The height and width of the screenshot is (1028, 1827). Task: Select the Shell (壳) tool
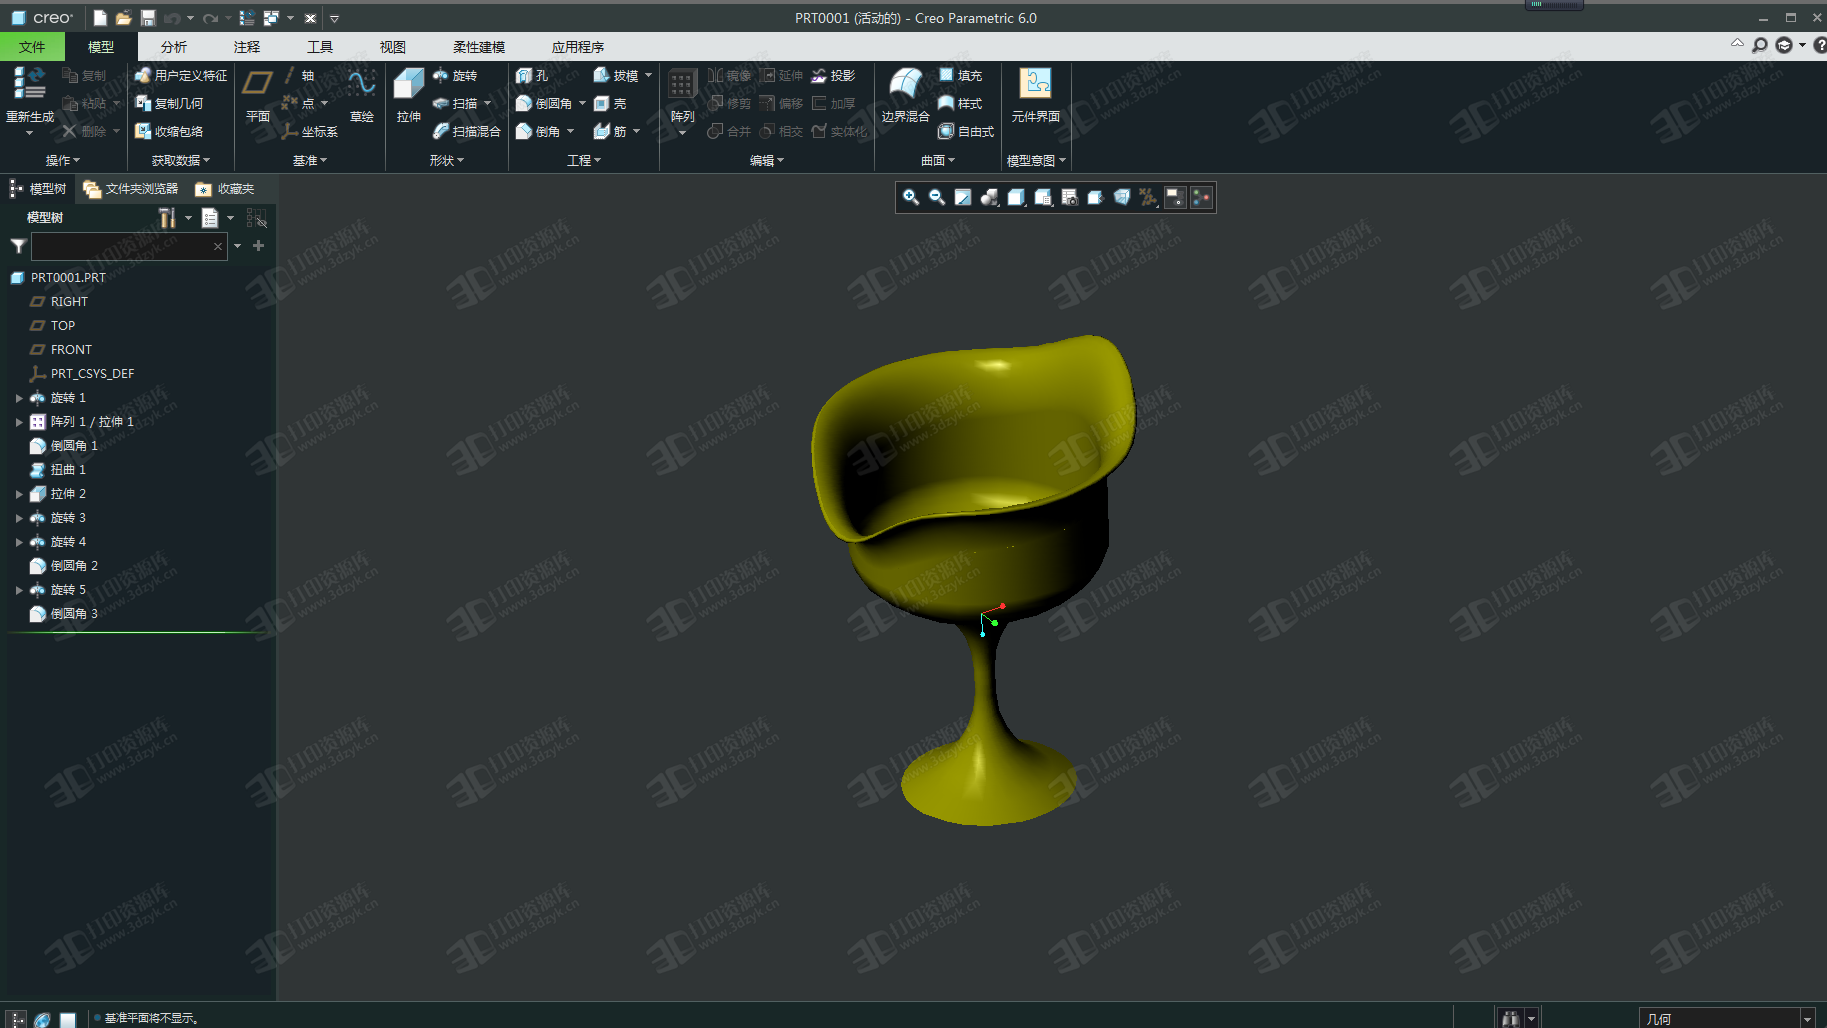click(x=610, y=104)
